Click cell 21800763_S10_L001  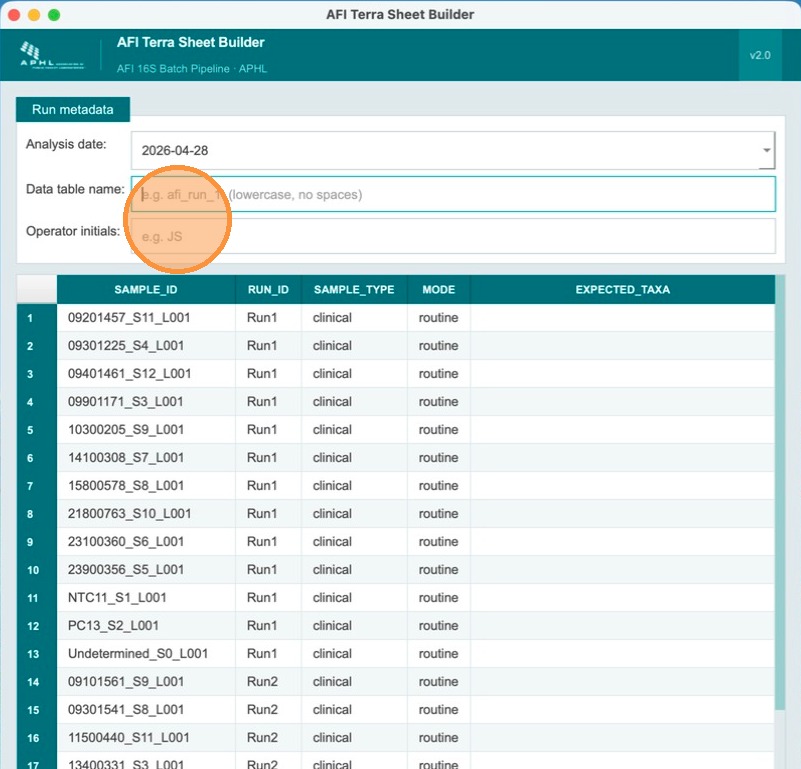click(146, 514)
